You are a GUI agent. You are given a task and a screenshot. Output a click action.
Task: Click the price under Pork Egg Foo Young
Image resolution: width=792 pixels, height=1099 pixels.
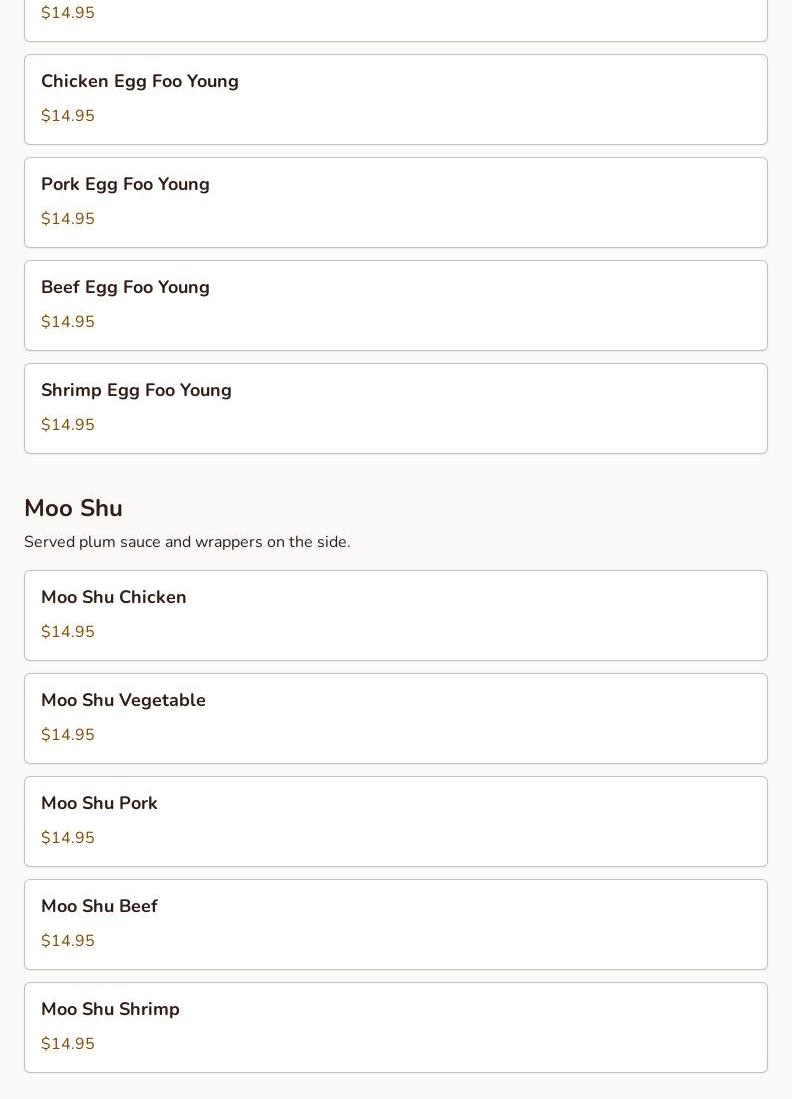click(x=68, y=219)
